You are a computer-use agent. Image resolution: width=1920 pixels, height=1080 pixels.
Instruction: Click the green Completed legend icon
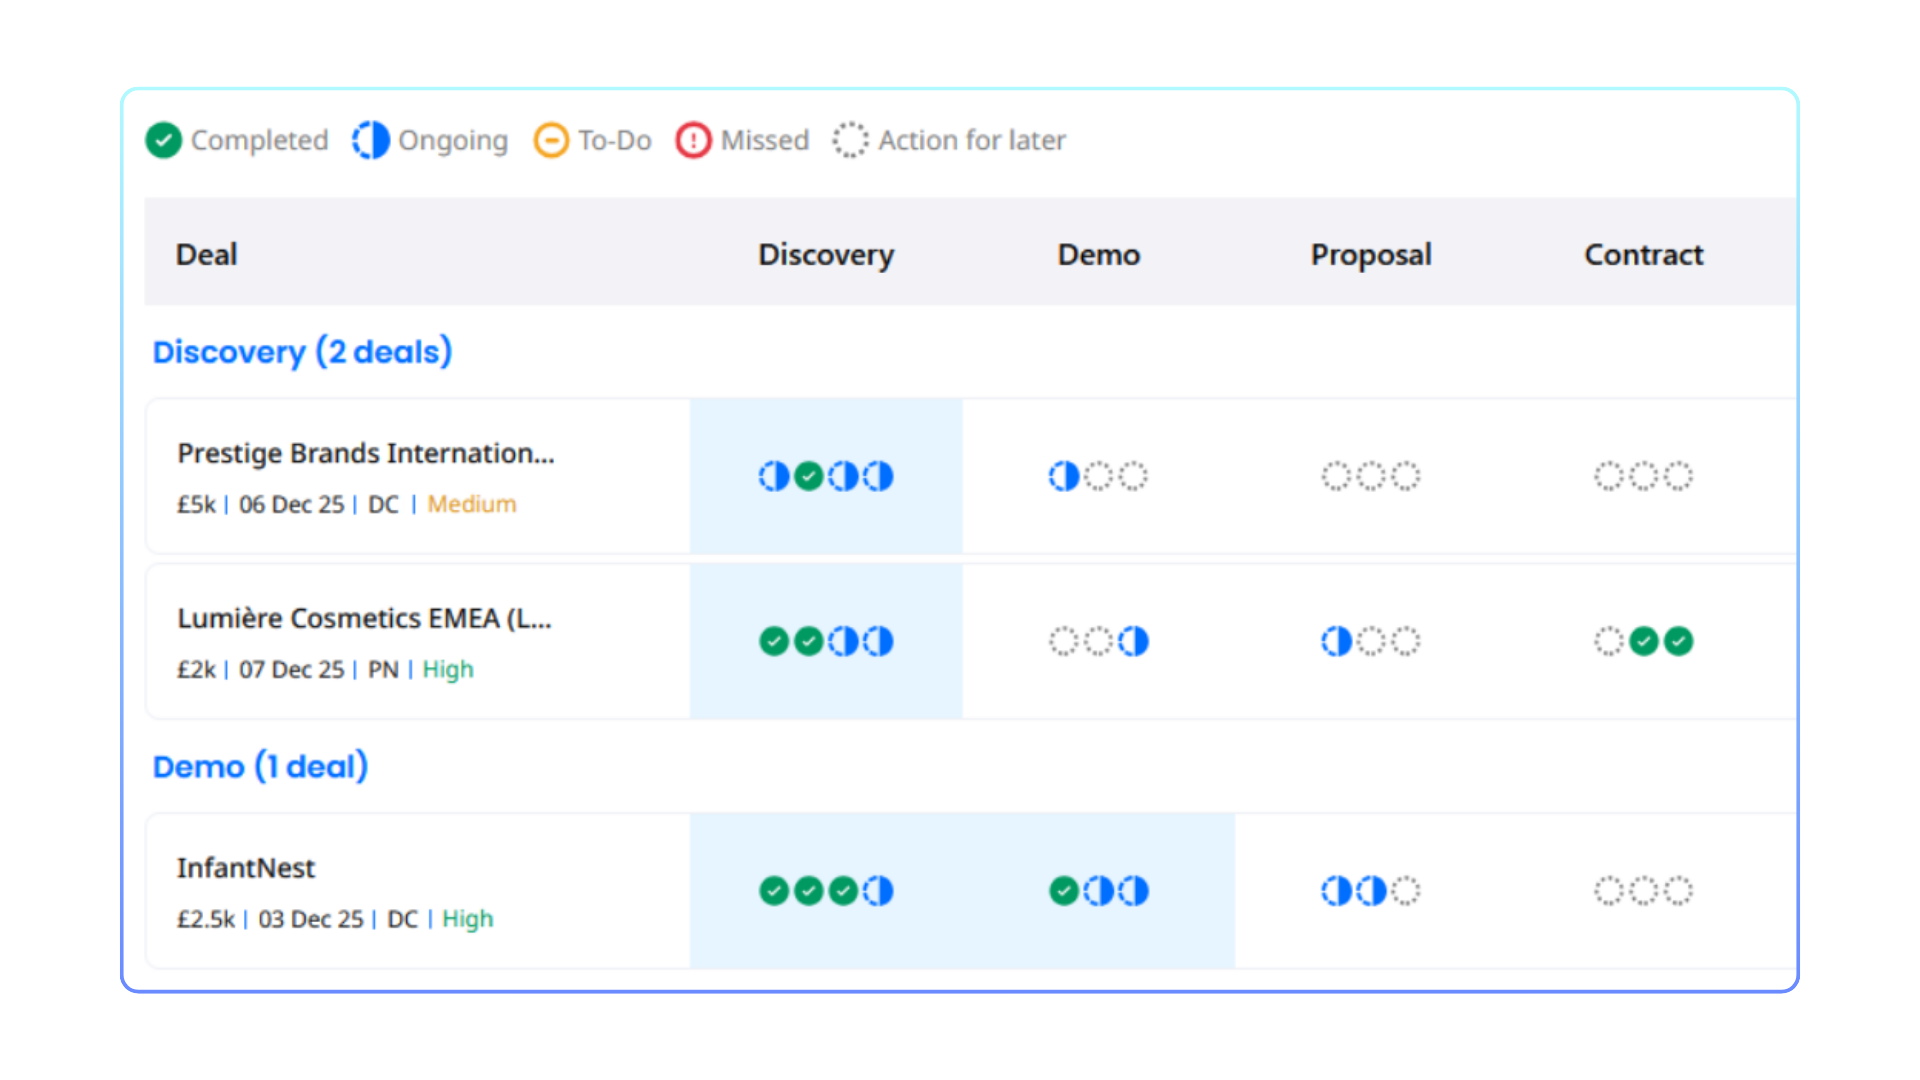[163, 140]
